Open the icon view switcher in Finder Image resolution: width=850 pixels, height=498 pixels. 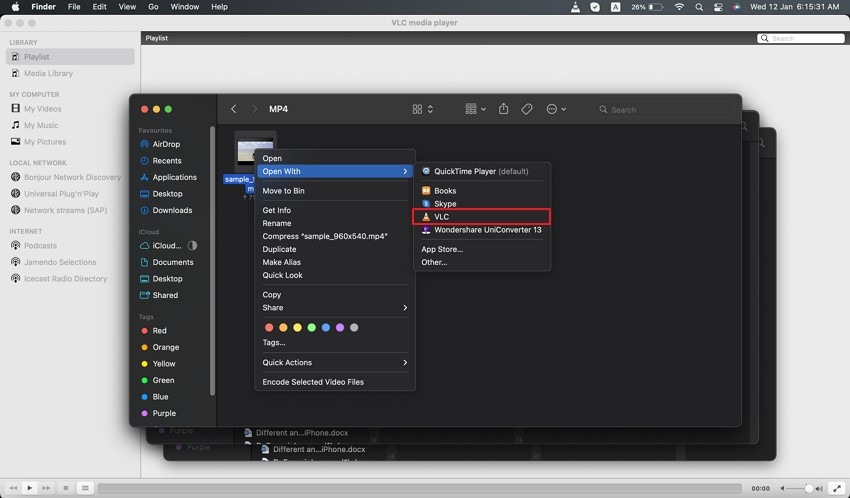422,109
